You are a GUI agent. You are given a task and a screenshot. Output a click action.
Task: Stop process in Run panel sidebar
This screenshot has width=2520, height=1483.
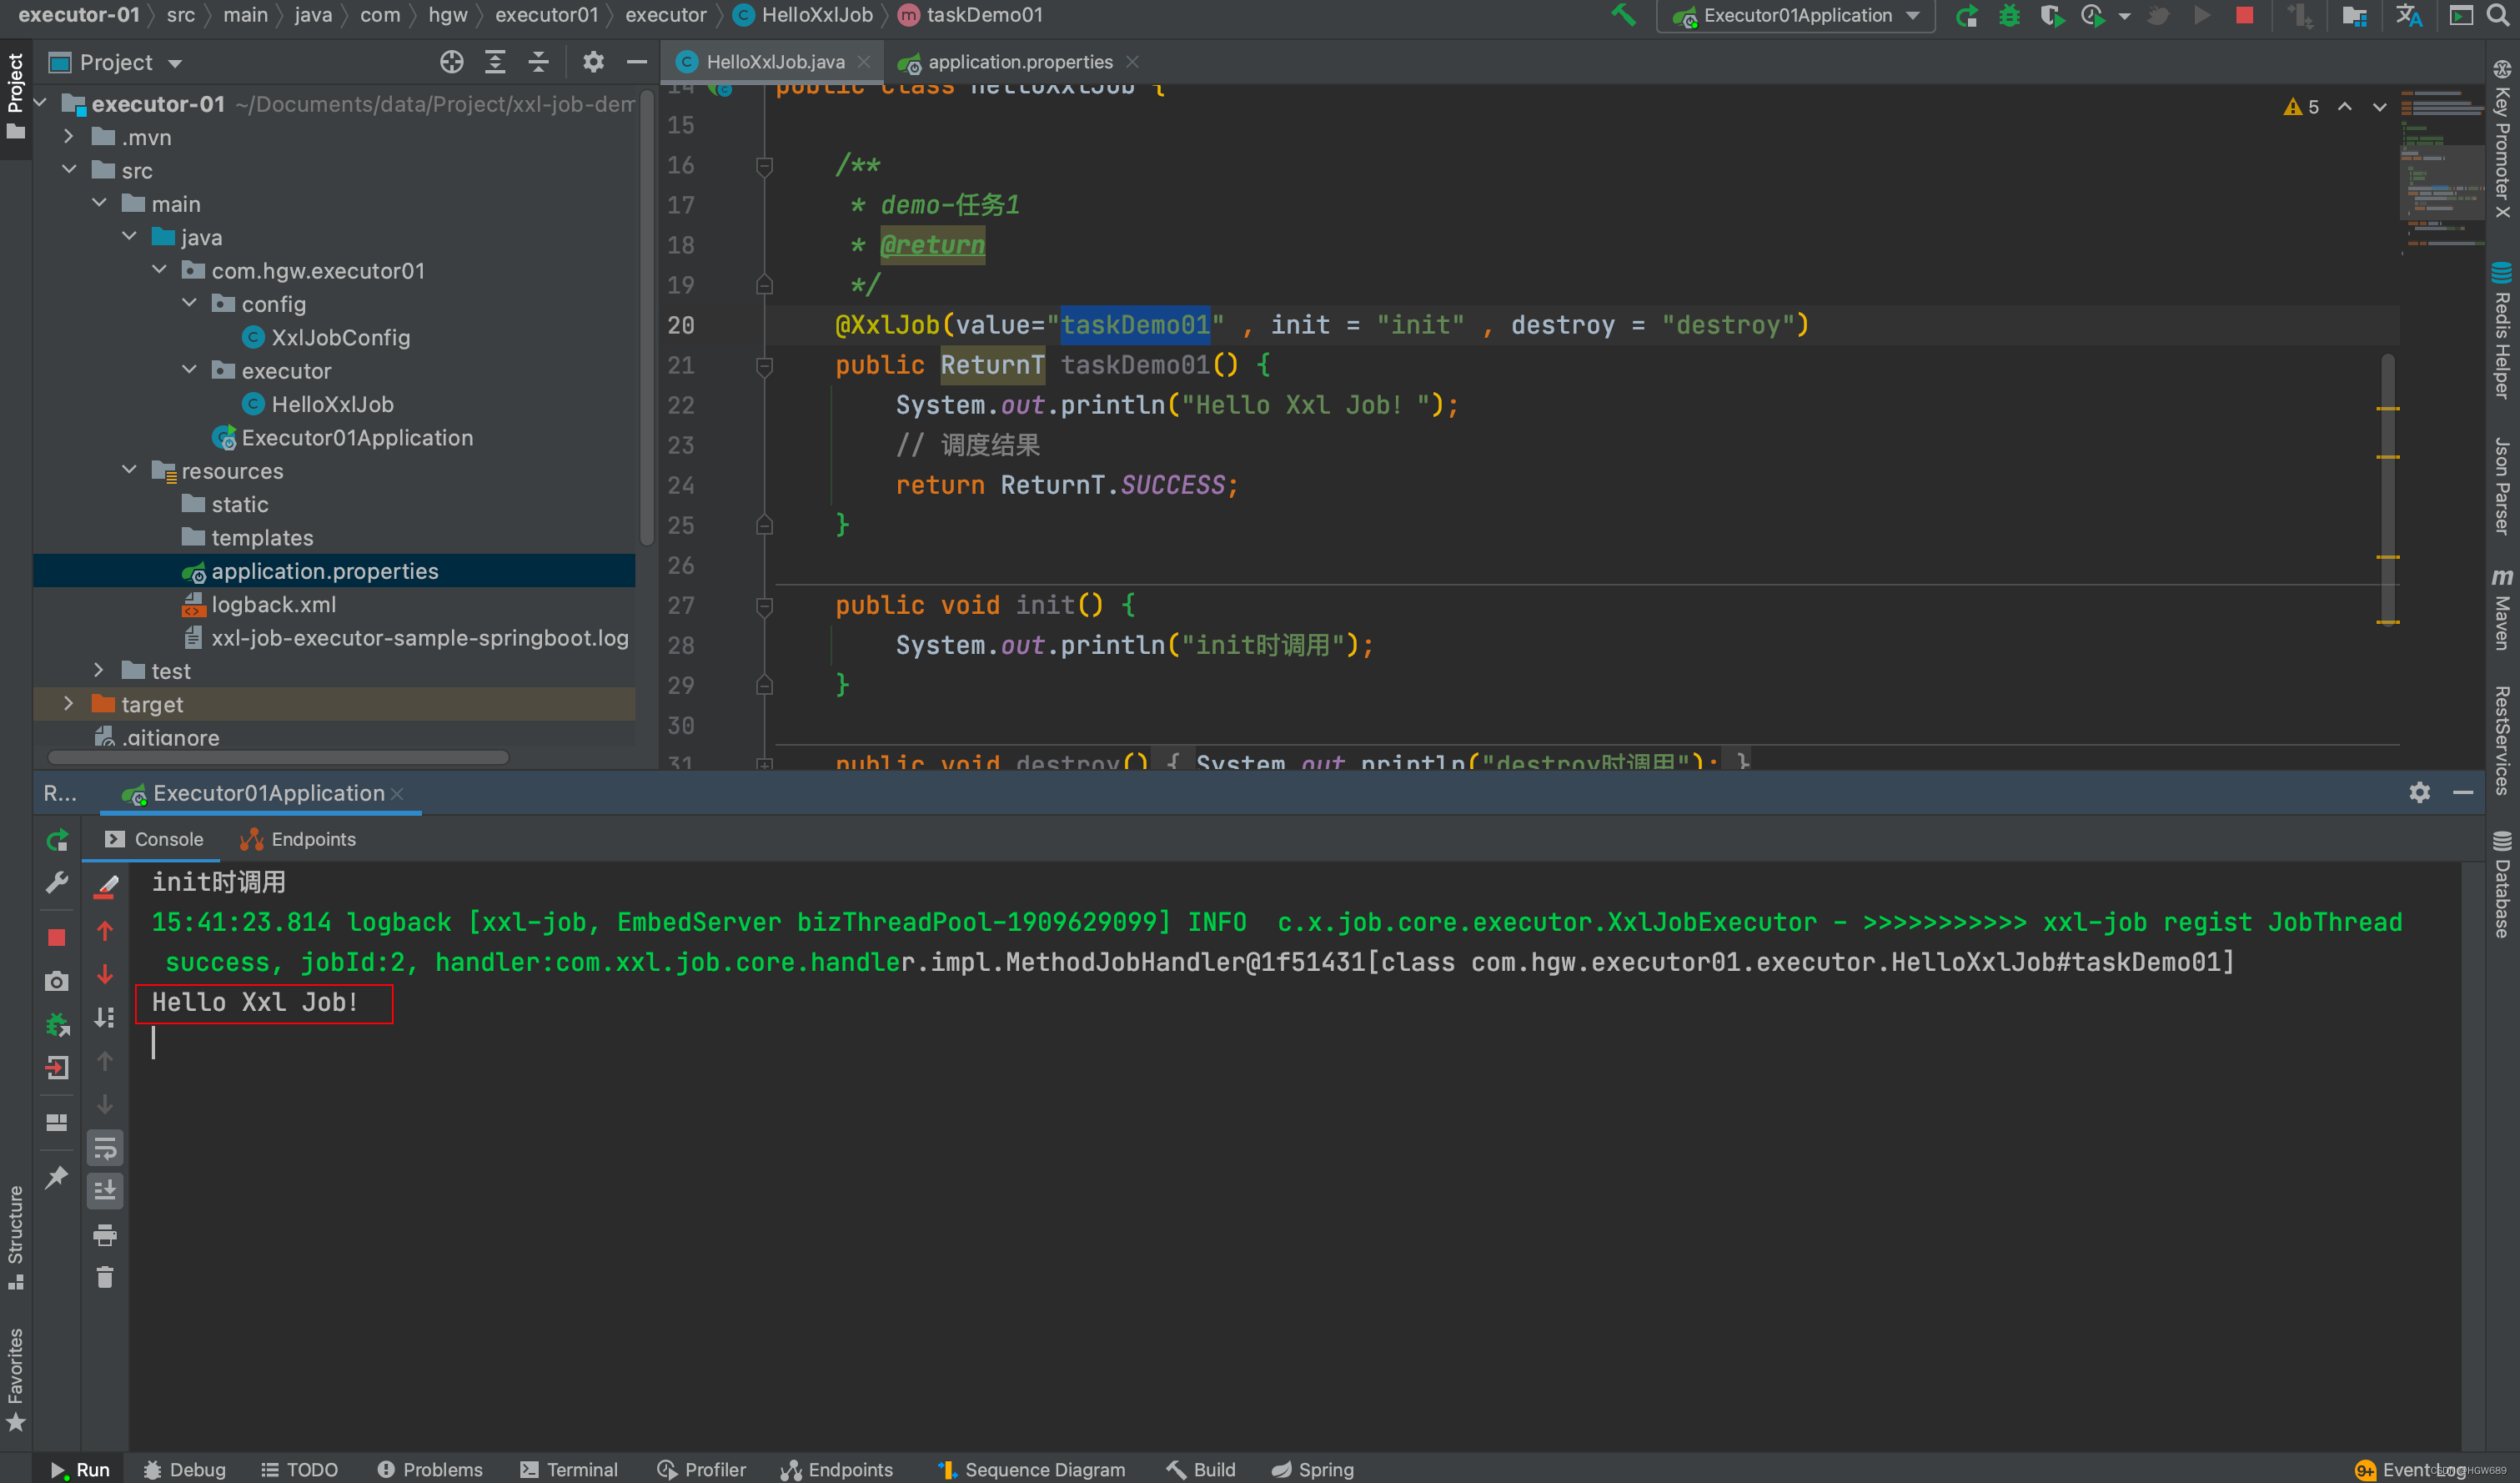(57, 937)
